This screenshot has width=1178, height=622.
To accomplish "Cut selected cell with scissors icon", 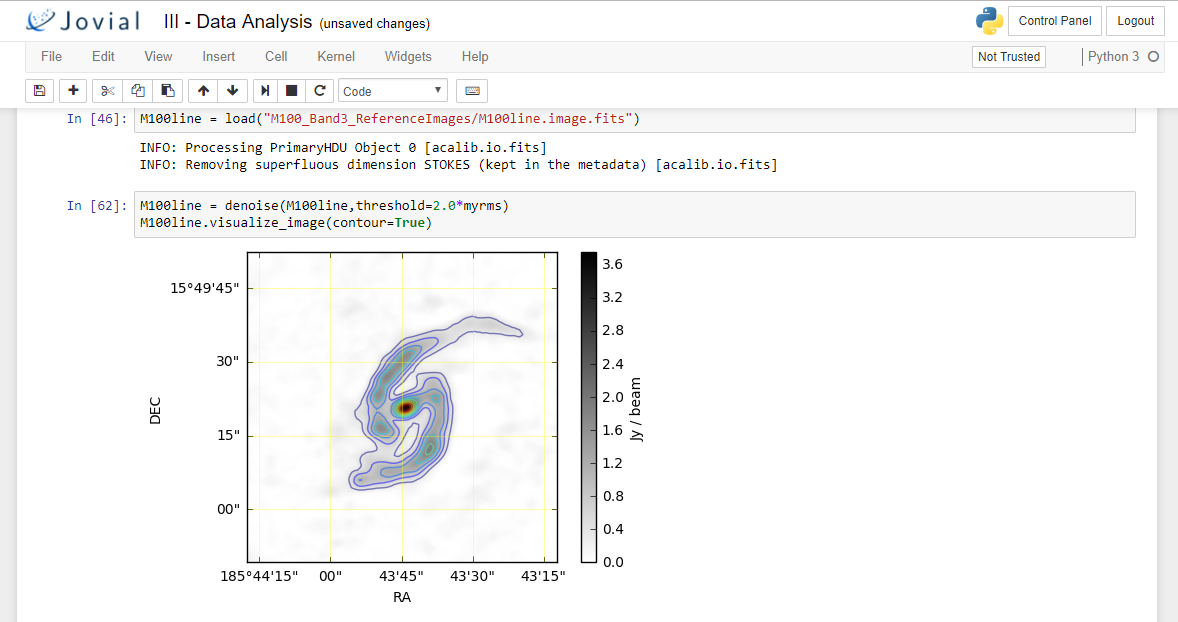I will 108,91.
